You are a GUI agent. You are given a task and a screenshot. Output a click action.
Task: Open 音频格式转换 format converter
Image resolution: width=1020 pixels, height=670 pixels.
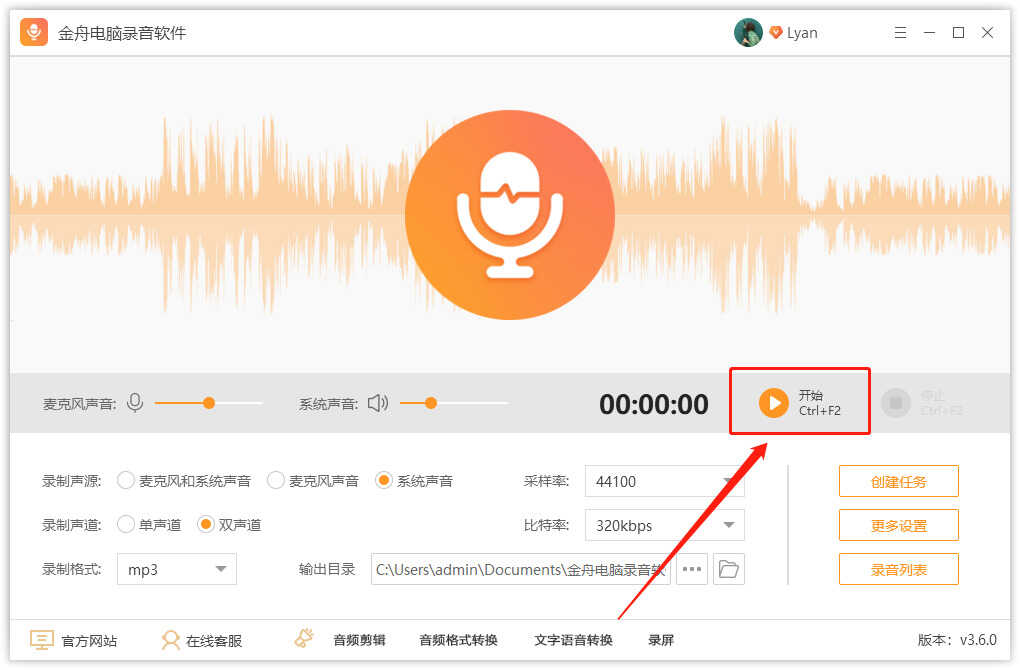pos(459,640)
